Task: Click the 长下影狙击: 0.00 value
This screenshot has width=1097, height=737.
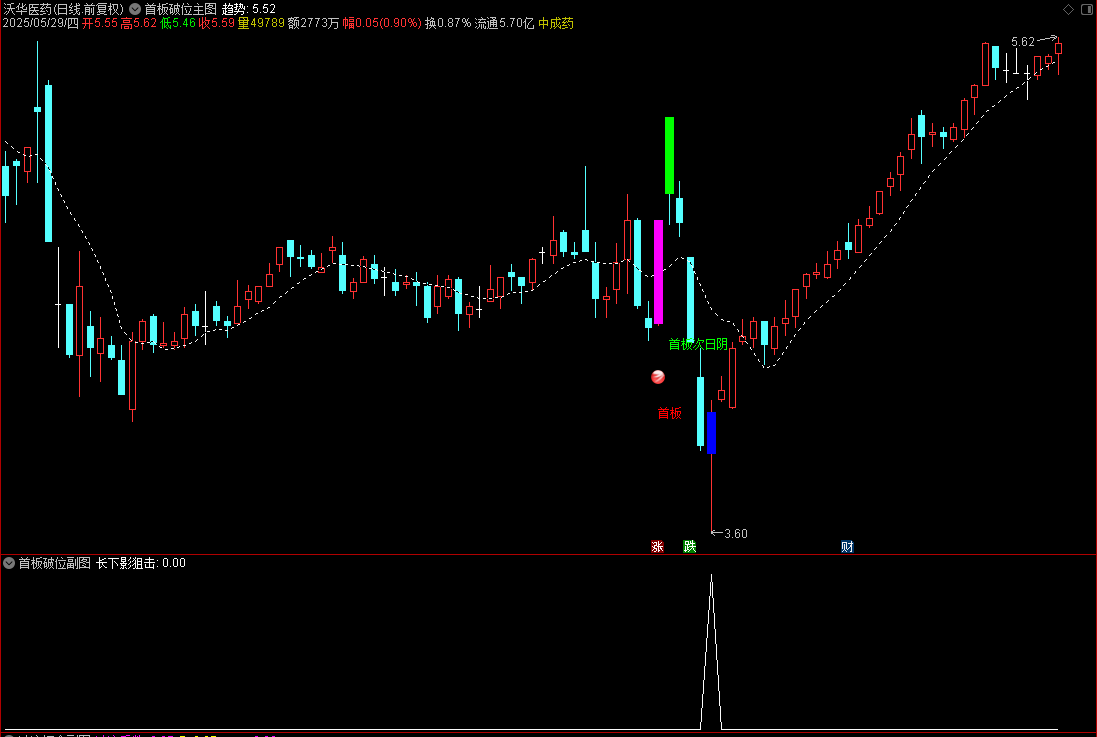Action: tap(141, 563)
